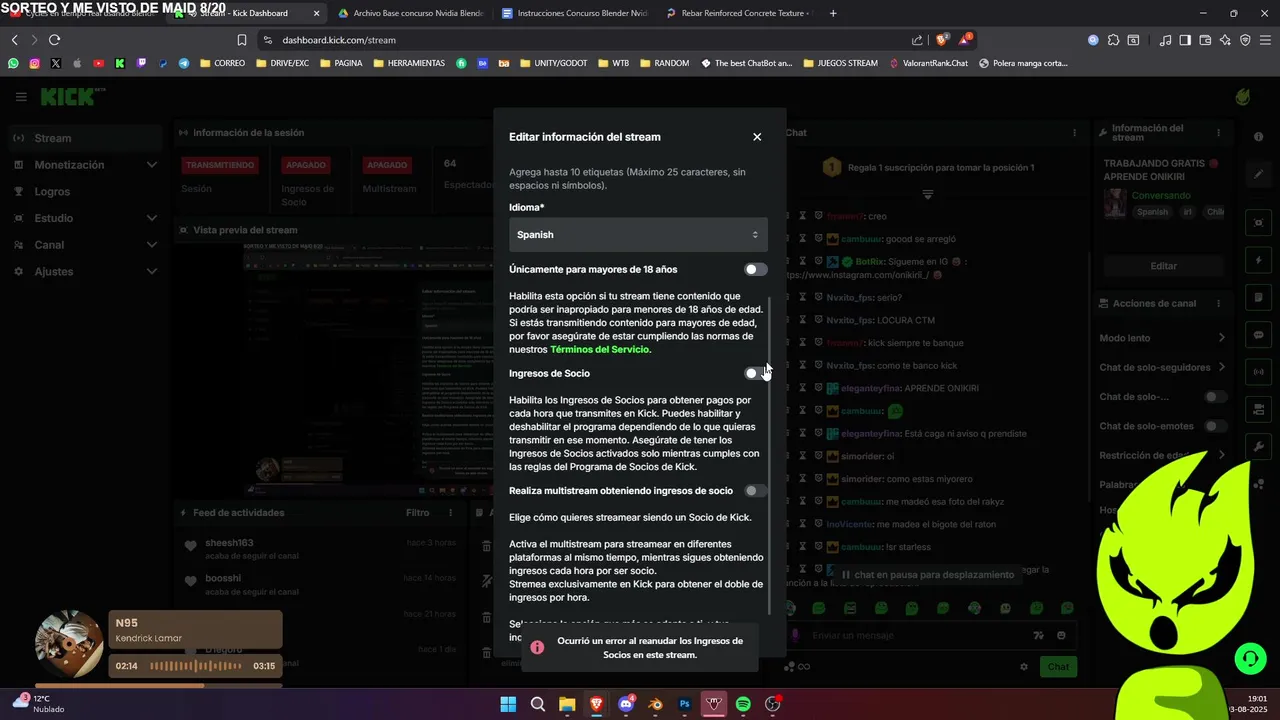Open Blender from the taskbar

(x=656, y=704)
